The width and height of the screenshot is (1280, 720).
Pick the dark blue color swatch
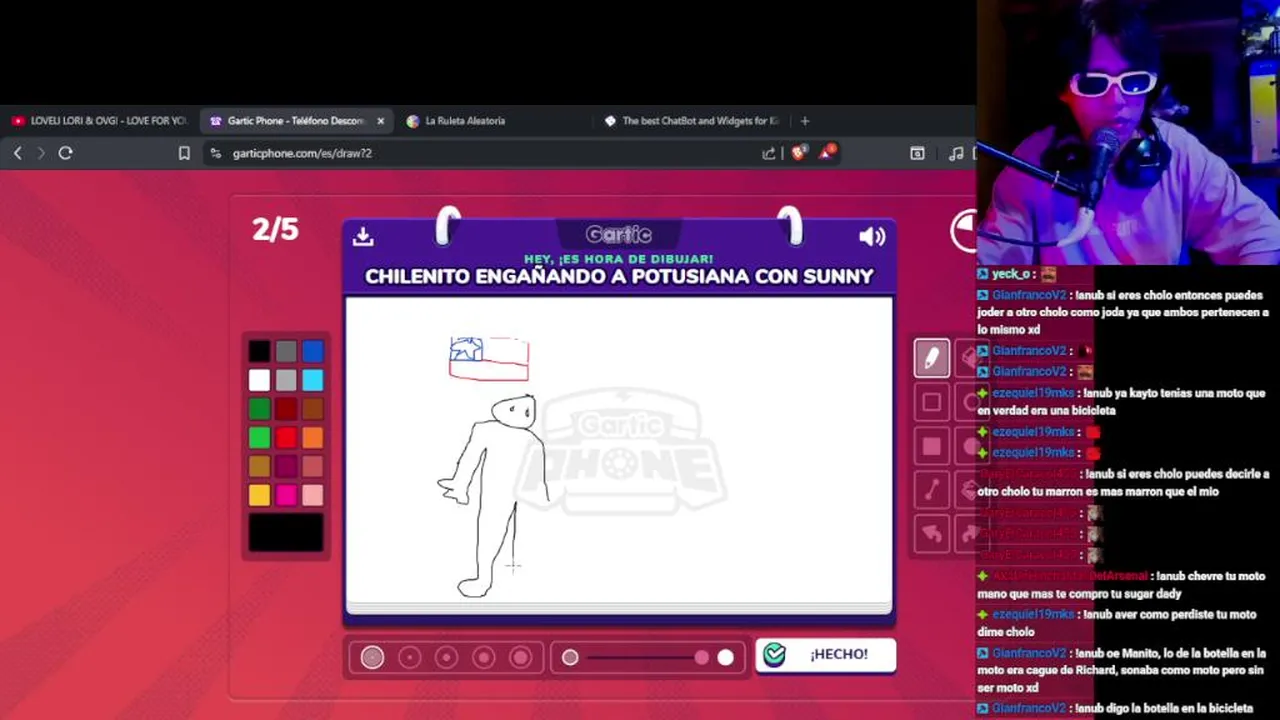coord(313,351)
